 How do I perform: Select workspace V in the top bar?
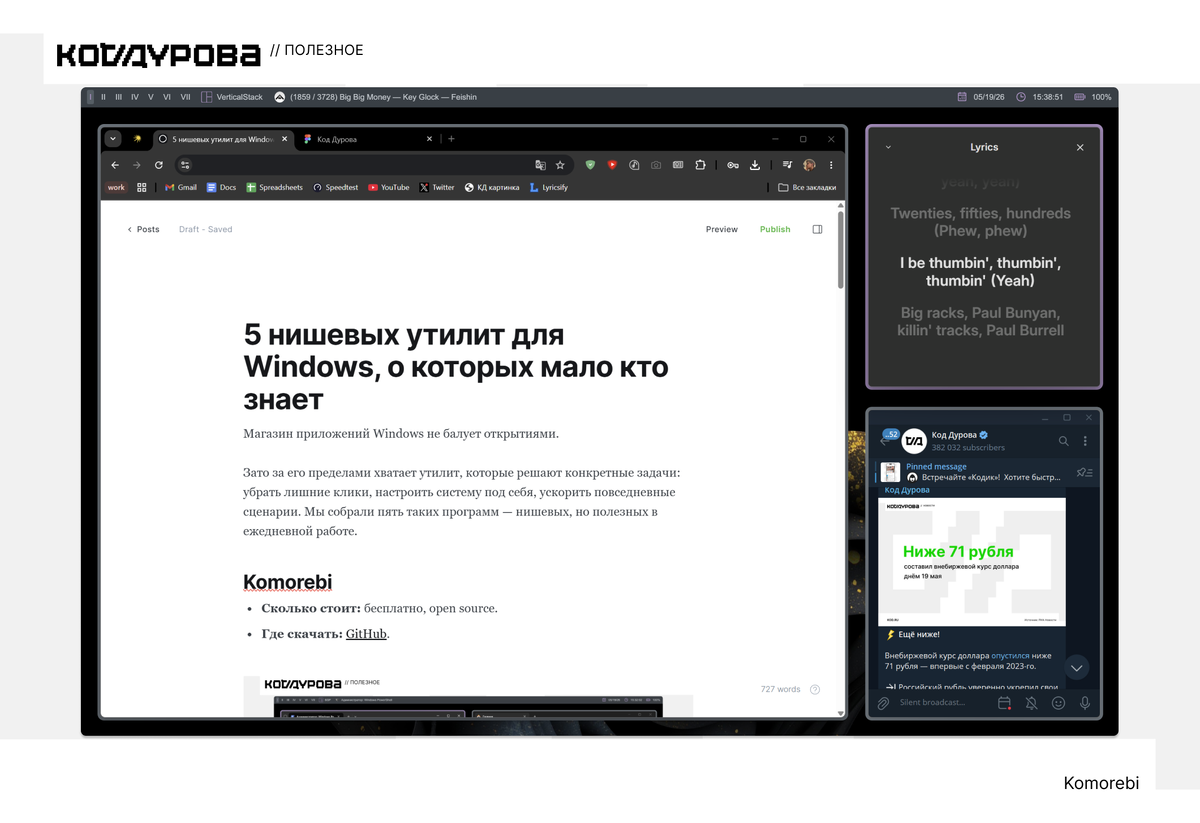coord(151,97)
